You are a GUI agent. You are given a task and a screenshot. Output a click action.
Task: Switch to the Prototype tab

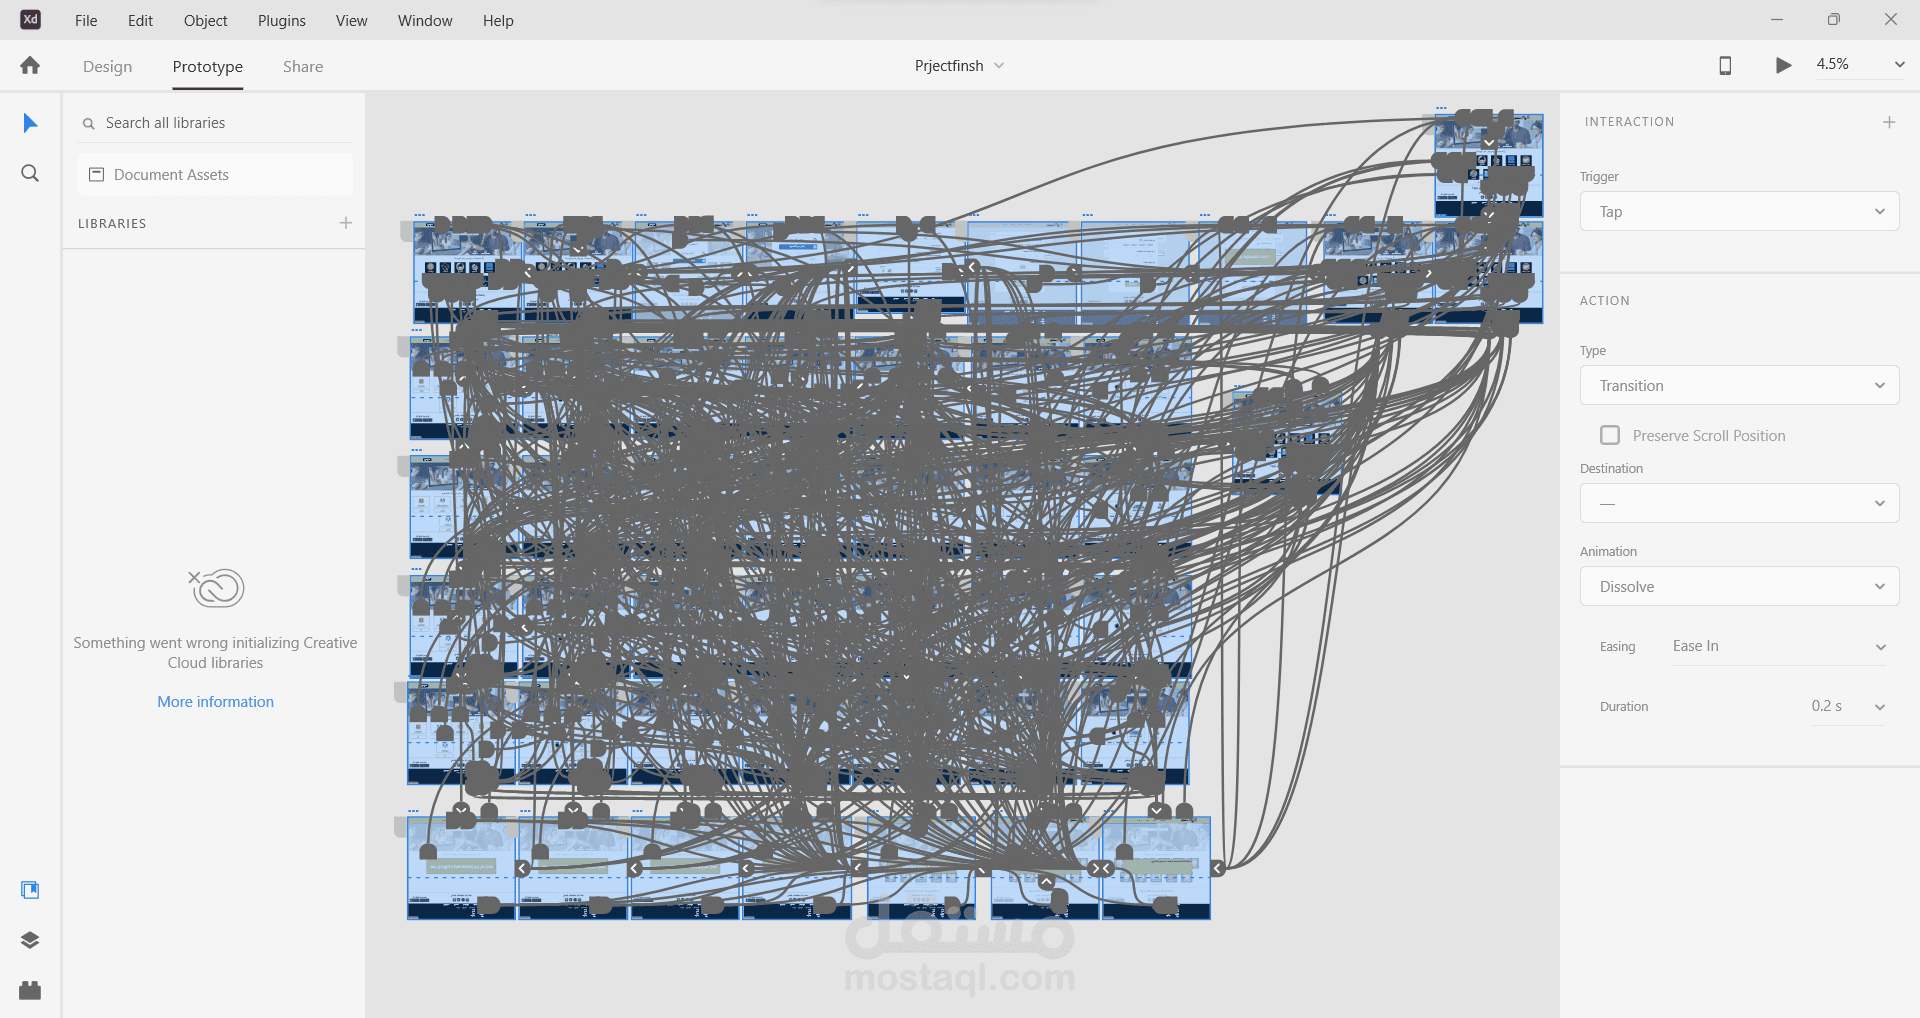(207, 67)
